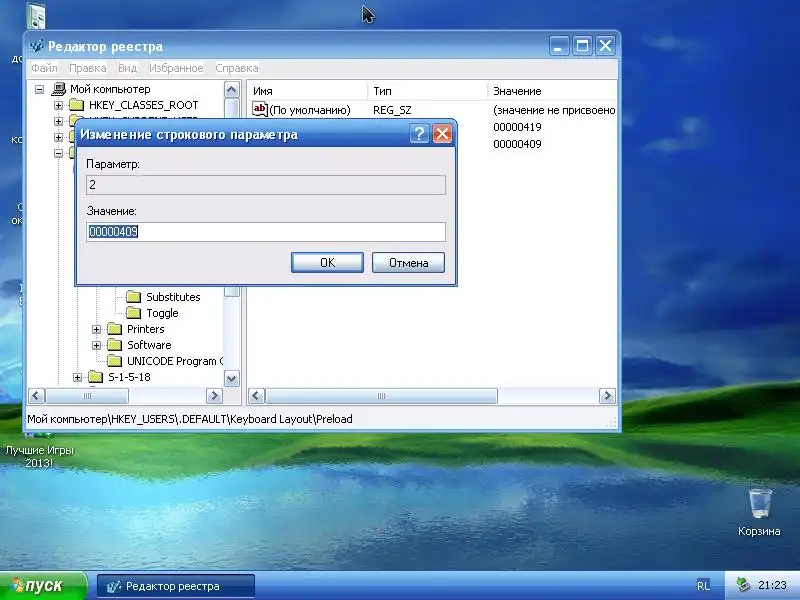Minimize the Редактор реестра window

click(559, 46)
